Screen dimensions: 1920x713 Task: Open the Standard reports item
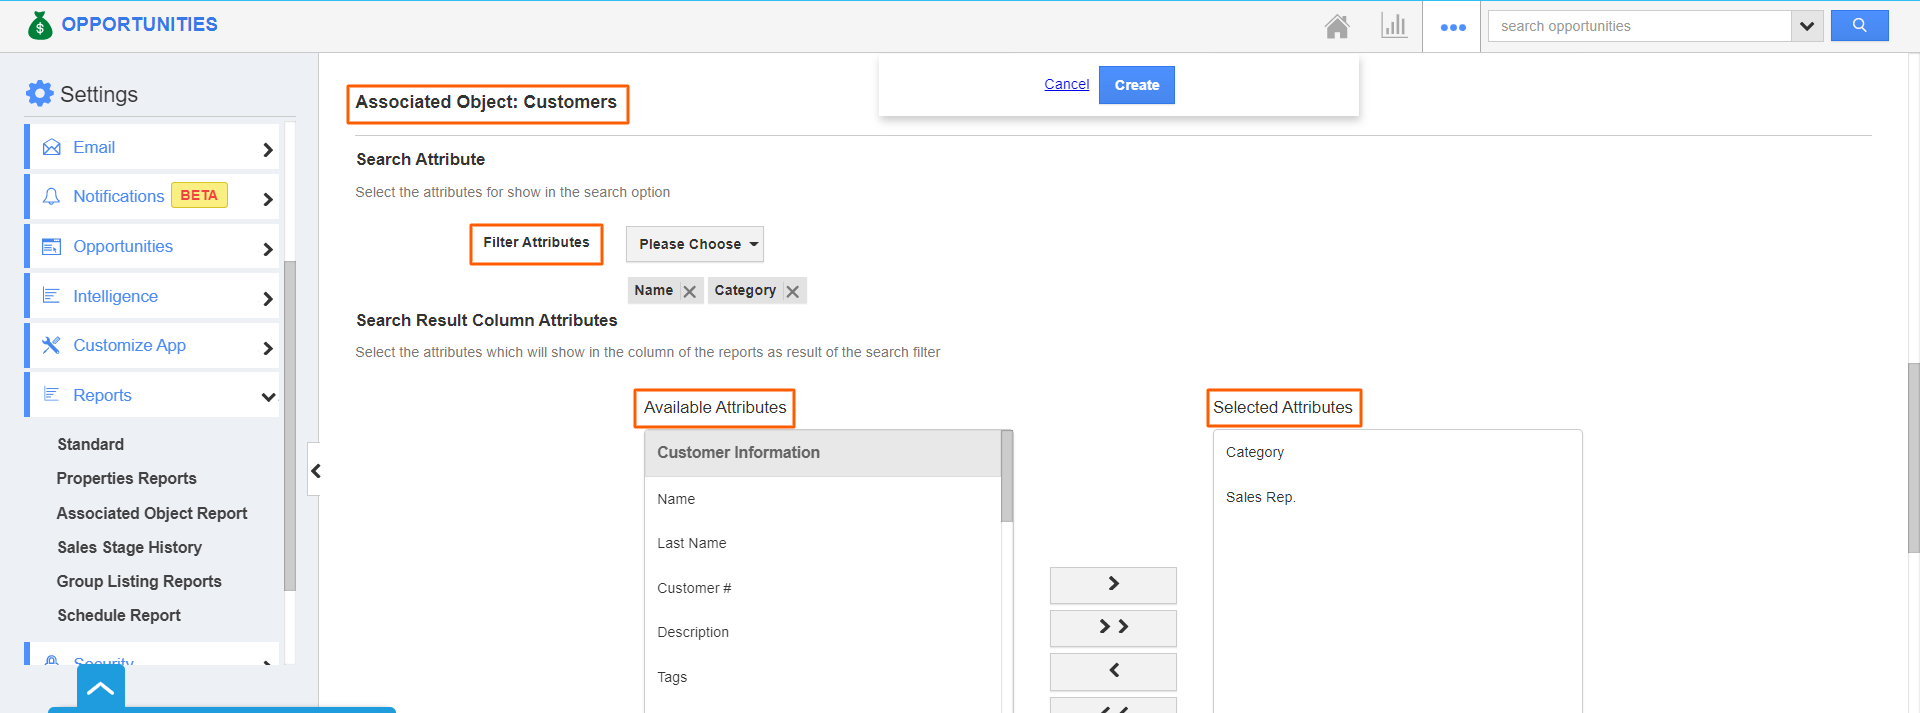point(91,444)
